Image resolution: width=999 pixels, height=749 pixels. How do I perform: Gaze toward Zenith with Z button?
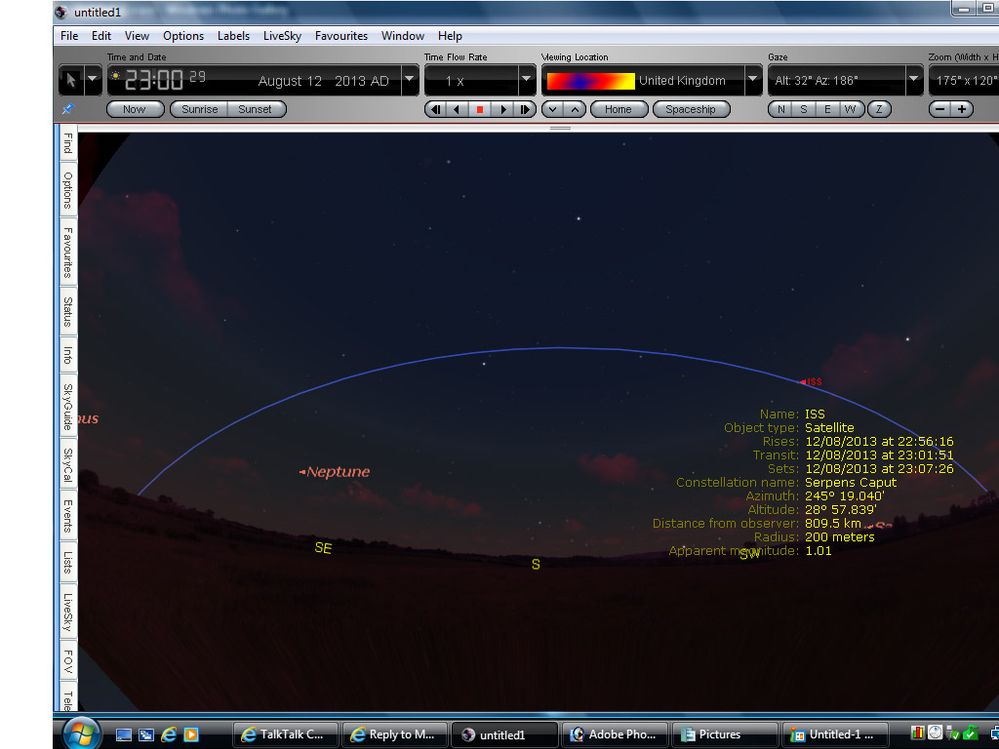pyautogui.click(x=879, y=110)
